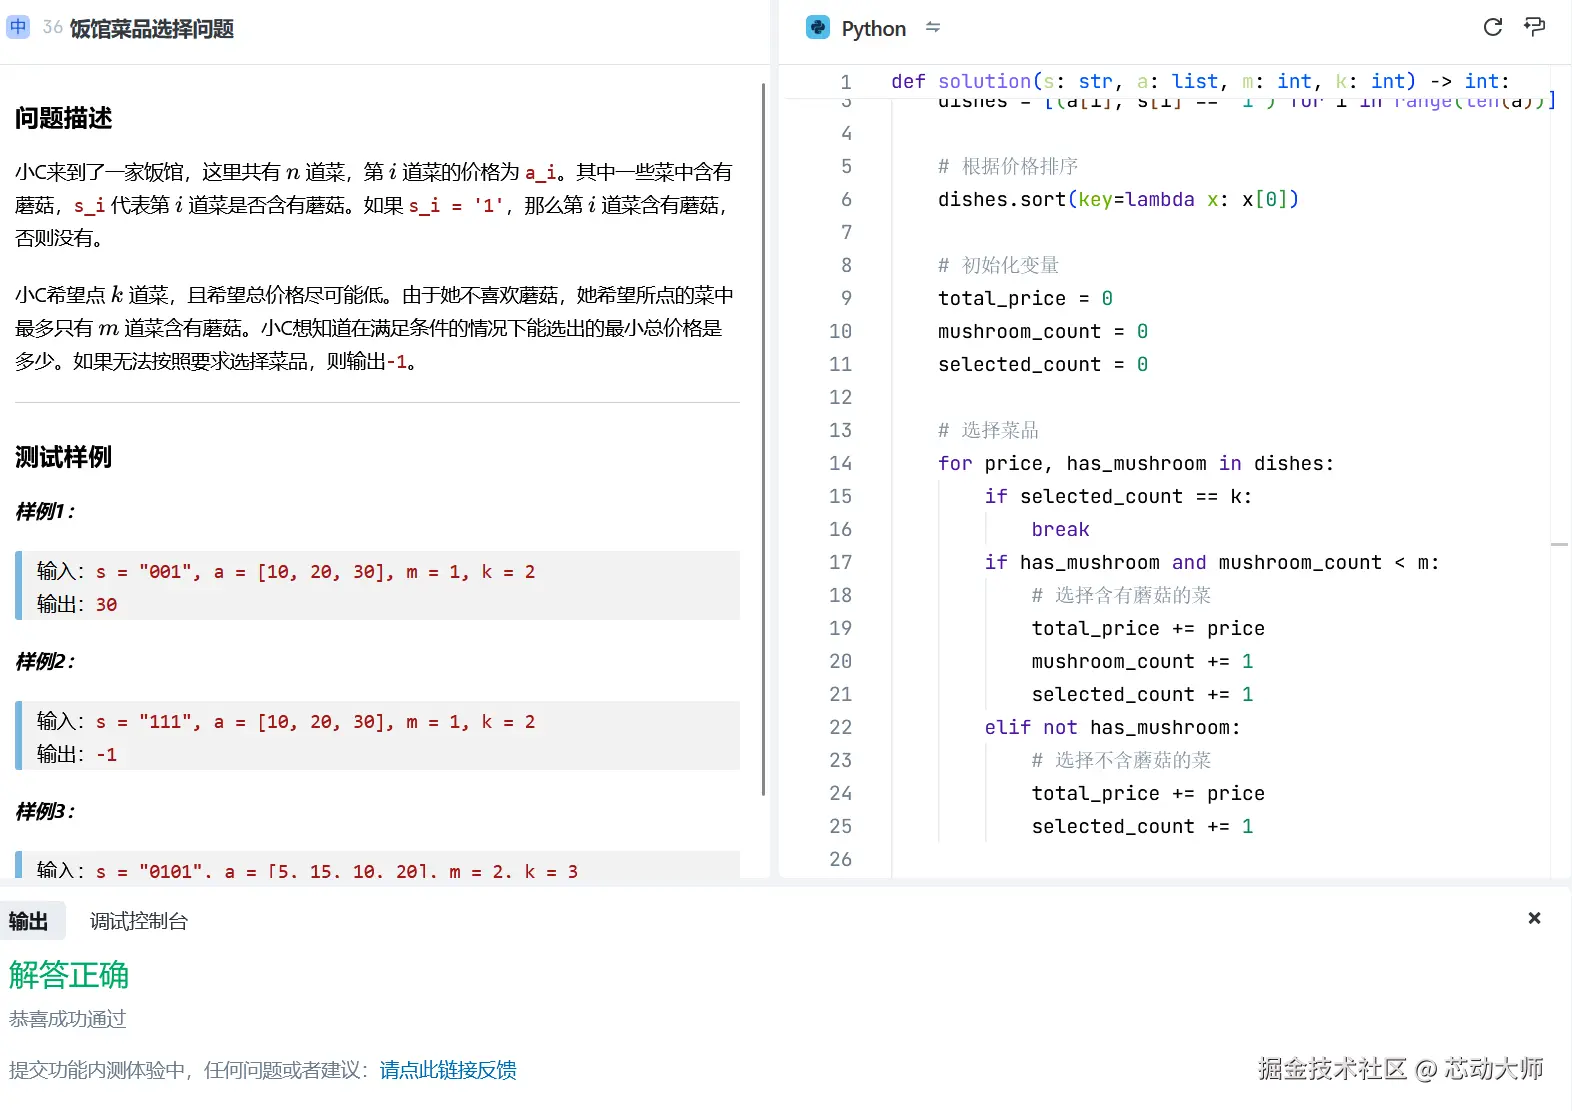Open the 请点此链接反馈 feedback link
Image resolution: width=1572 pixels, height=1111 pixels.
pos(448,1070)
